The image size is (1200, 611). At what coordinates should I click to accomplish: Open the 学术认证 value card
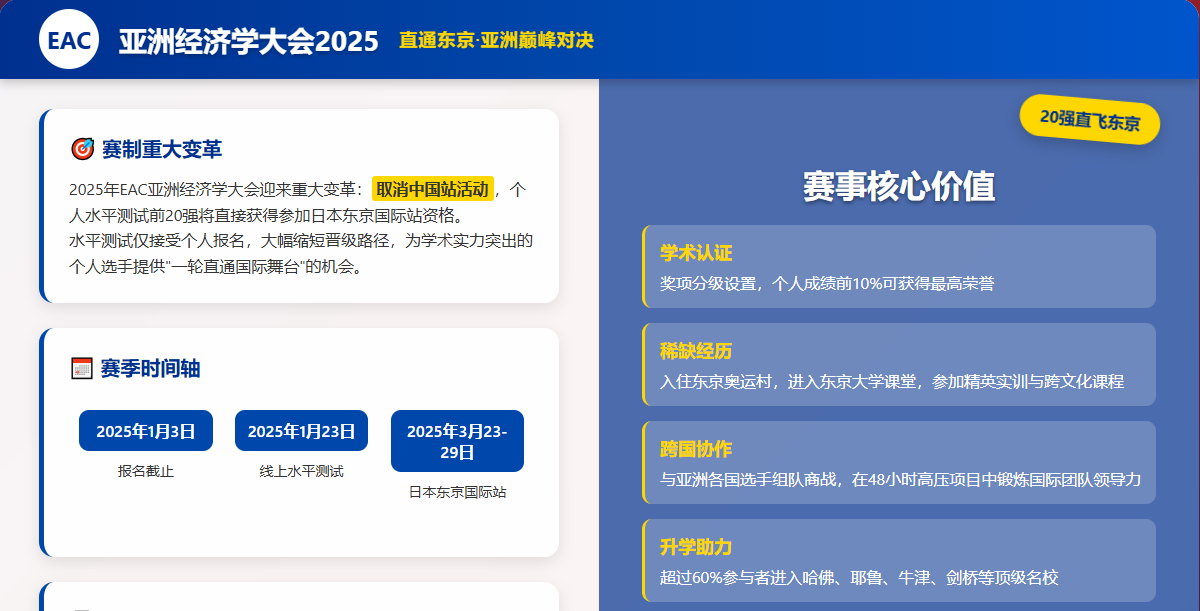click(899, 266)
